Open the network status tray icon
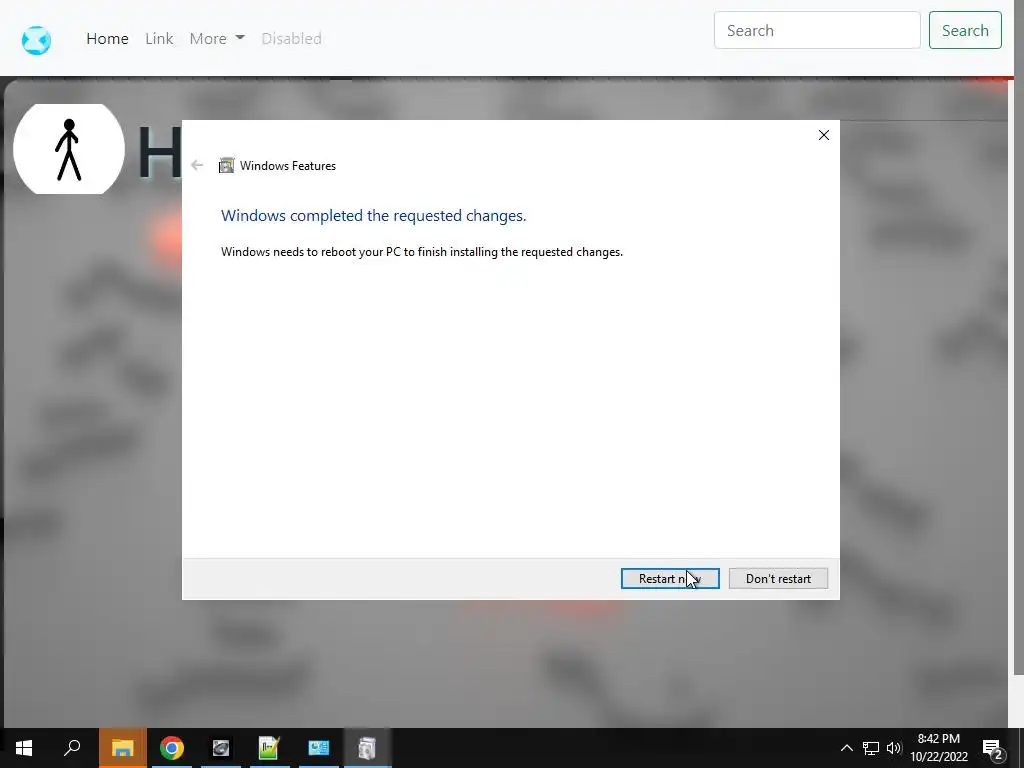The height and width of the screenshot is (768, 1024). tap(871, 748)
